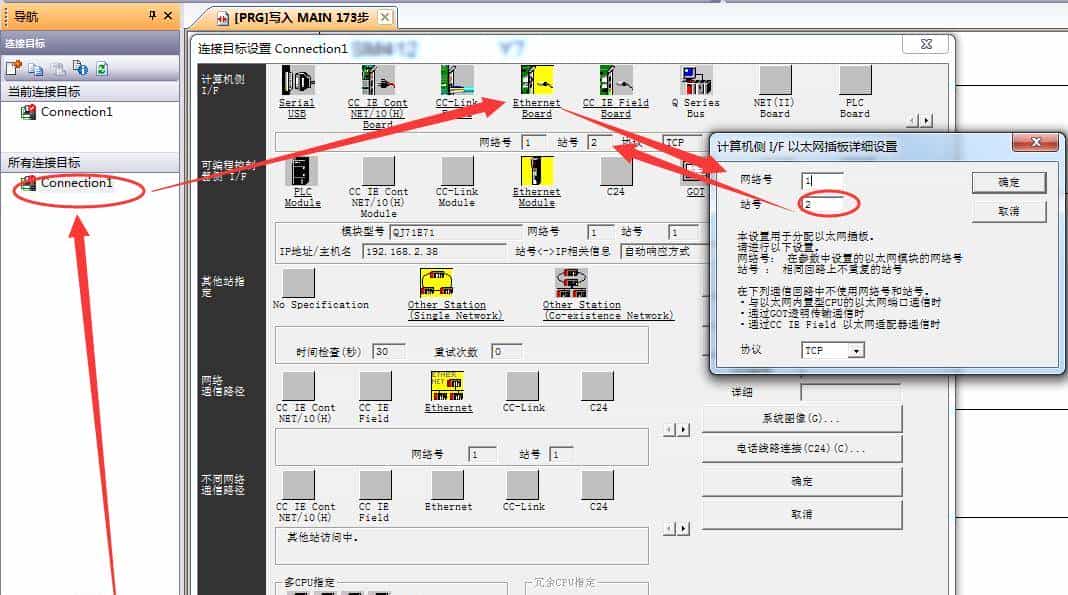The height and width of the screenshot is (595, 1068).
Task: Select the Ethernet icon in network route row
Action: click(447, 385)
